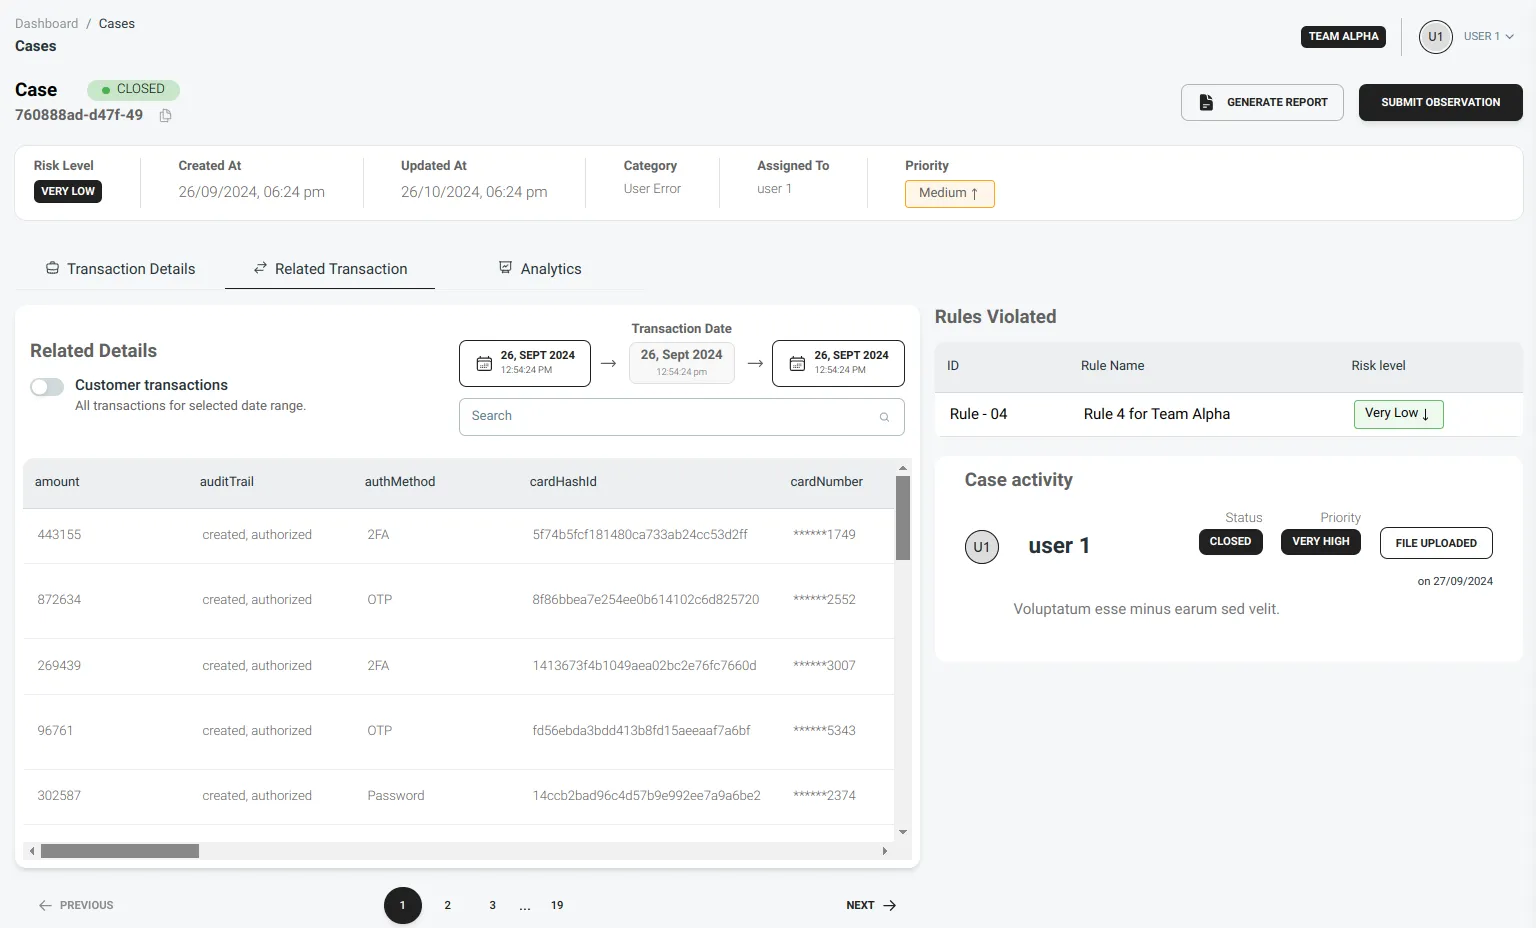Image resolution: width=1536 pixels, height=928 pixels.
Task: Select the row with amount 302587
Action: [x=459, y=796]
